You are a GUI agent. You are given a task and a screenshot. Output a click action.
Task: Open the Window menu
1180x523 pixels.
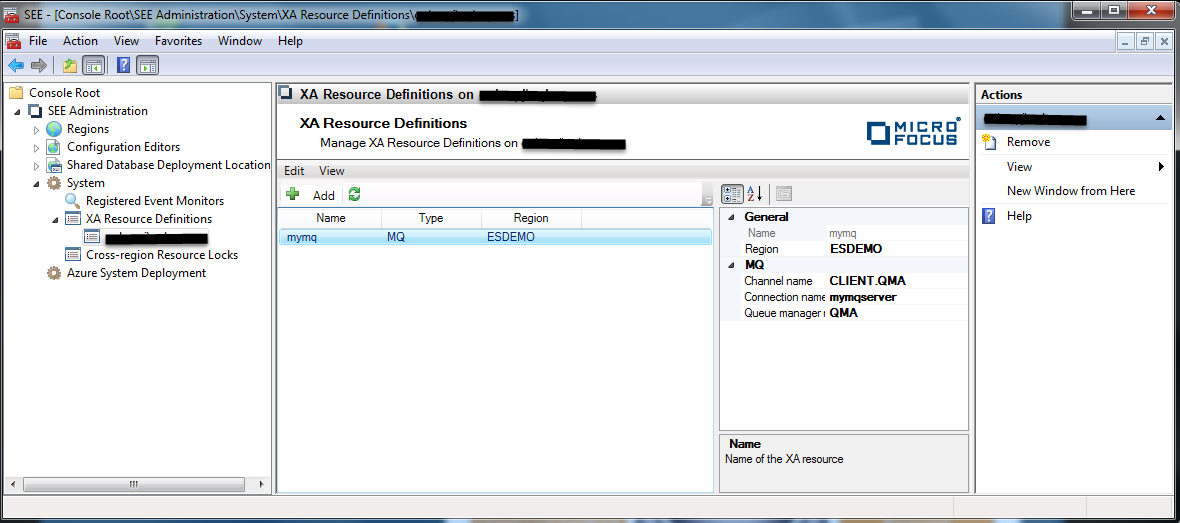point(240,41)
